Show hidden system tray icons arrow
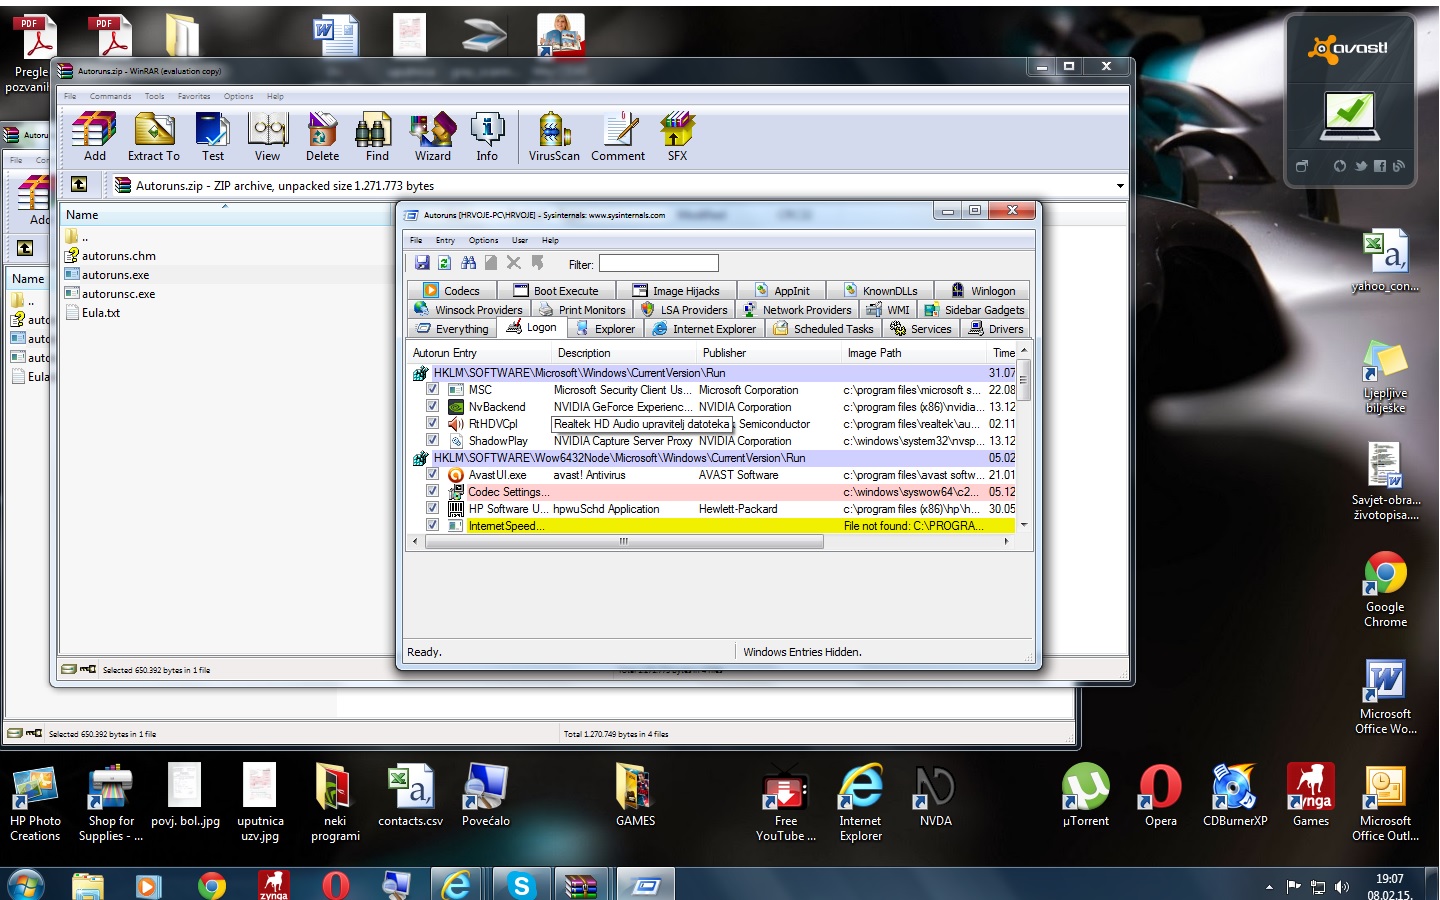 click(x=1269, y=887)
